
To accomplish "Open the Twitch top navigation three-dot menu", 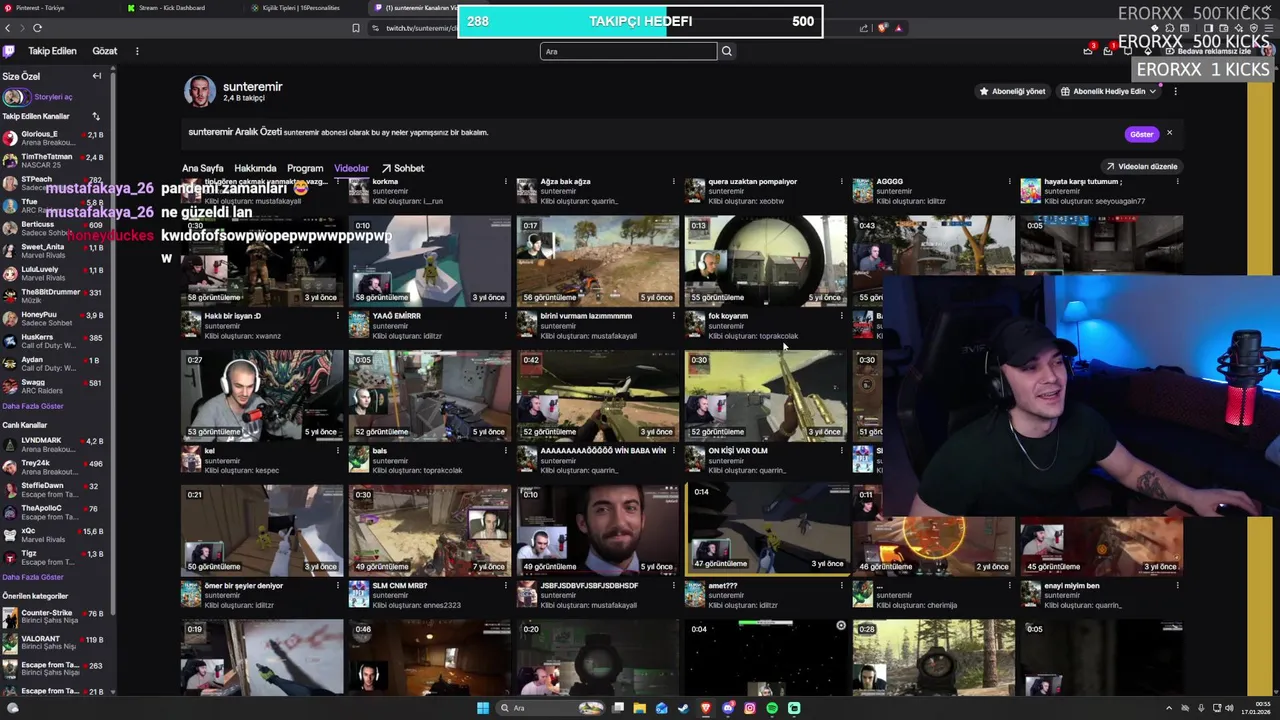I will [137, 51].
